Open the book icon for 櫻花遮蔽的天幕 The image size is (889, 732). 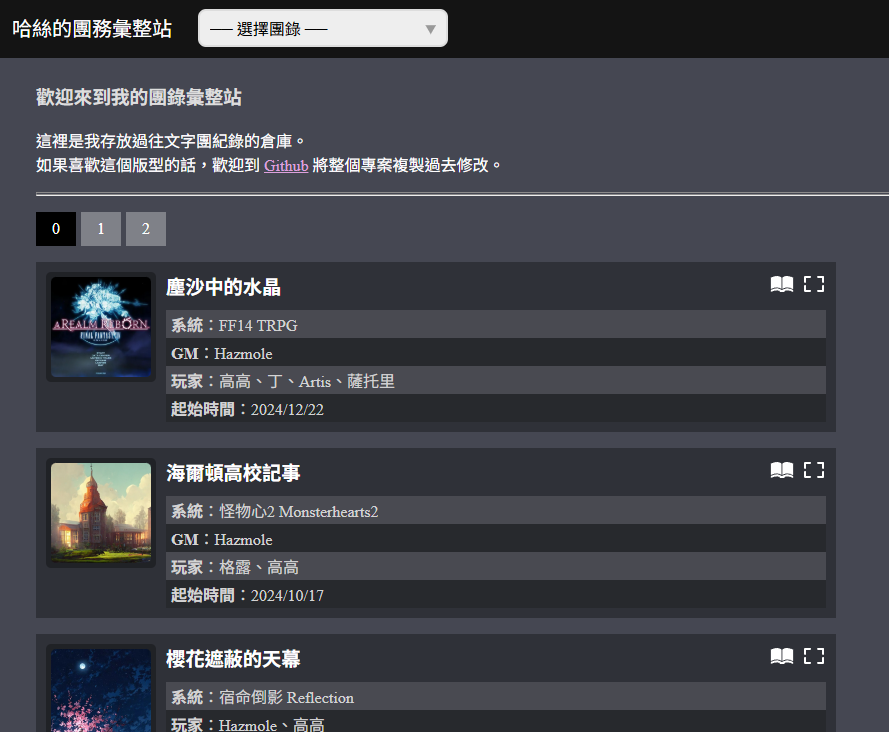pyautogui.click(x=781, y=656)
